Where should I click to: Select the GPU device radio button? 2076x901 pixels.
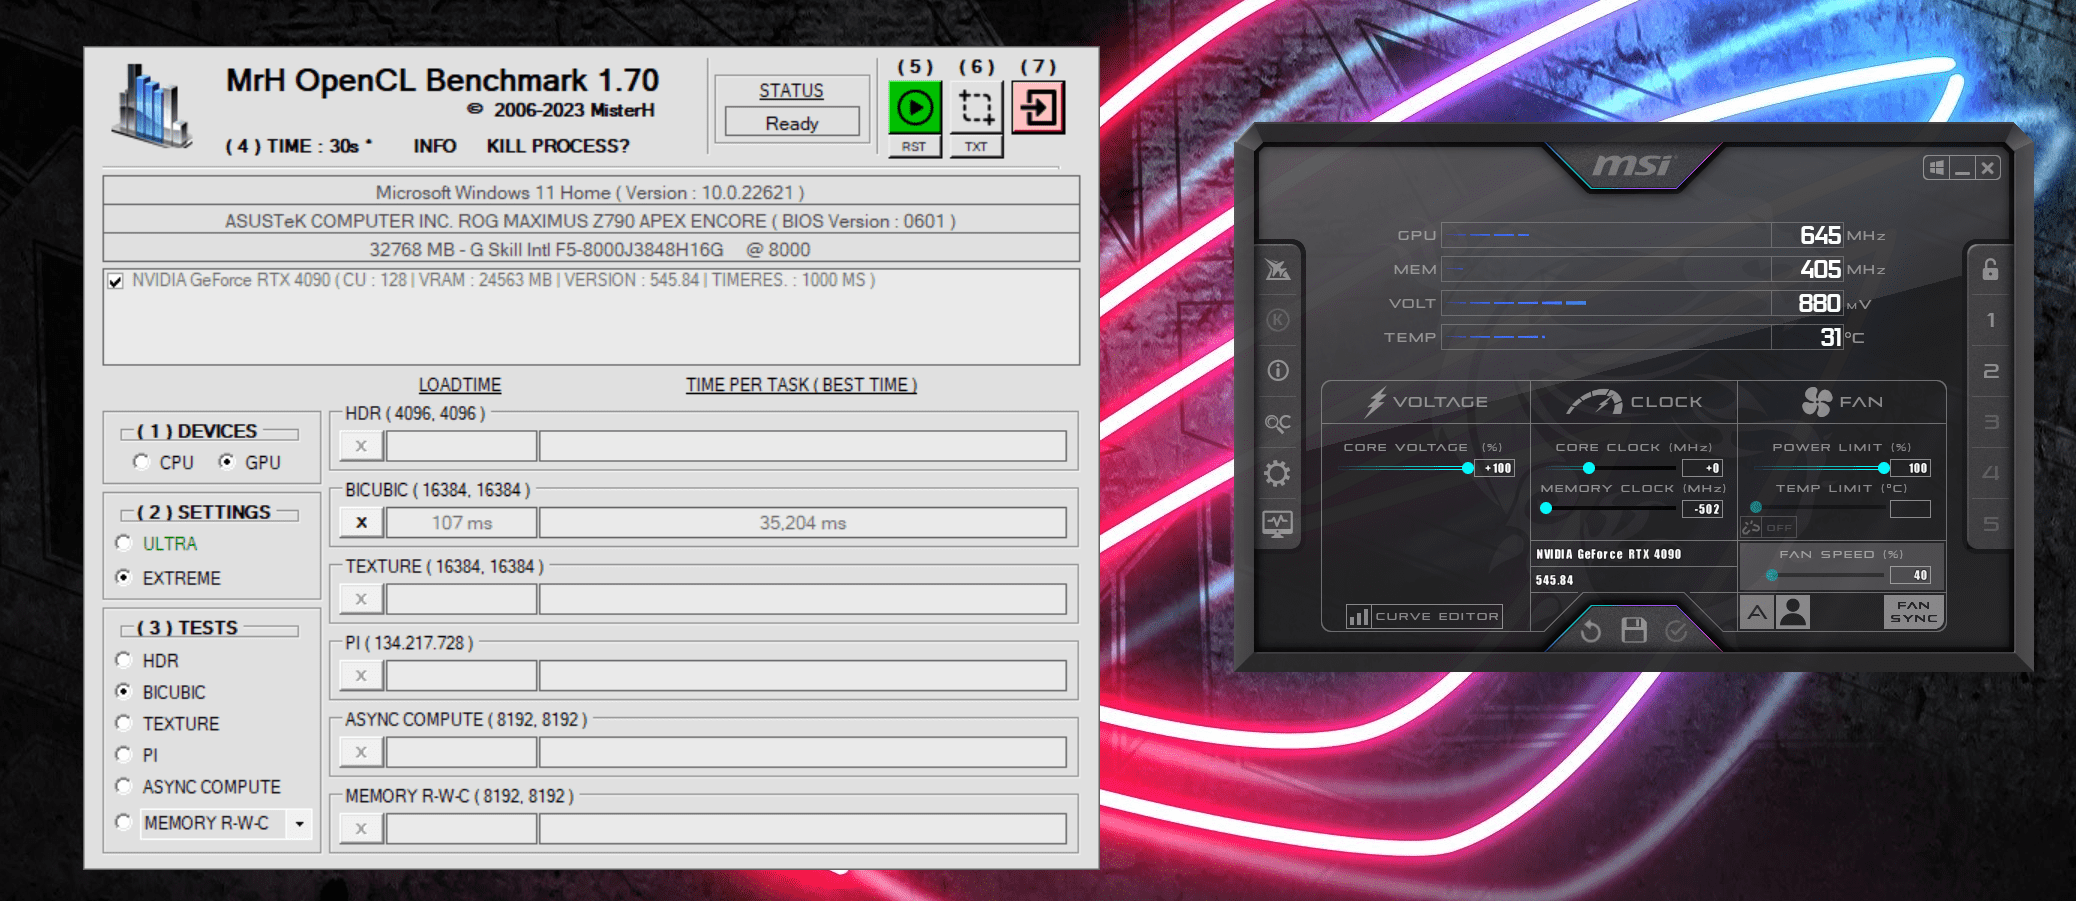click(227, 462)
